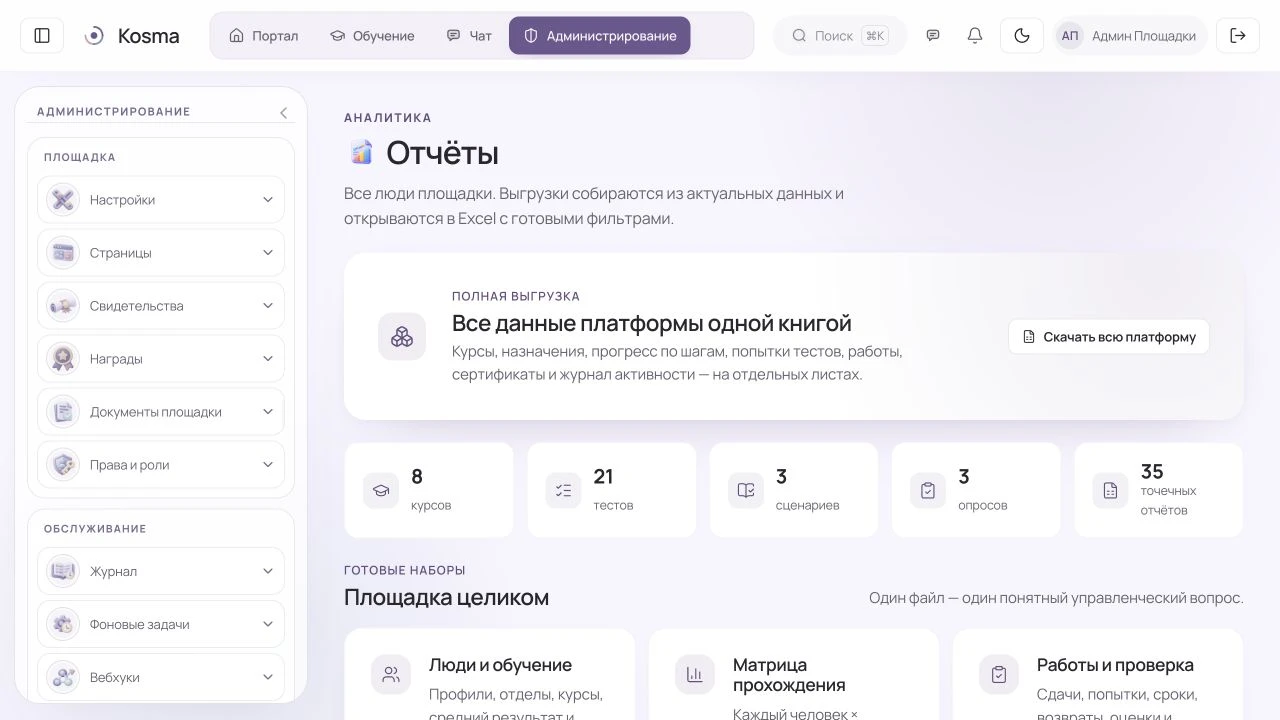Viewport: 1280px width, 720px height.
Task: Click the Фоновые задачи icon
Action: pos(63,624)
